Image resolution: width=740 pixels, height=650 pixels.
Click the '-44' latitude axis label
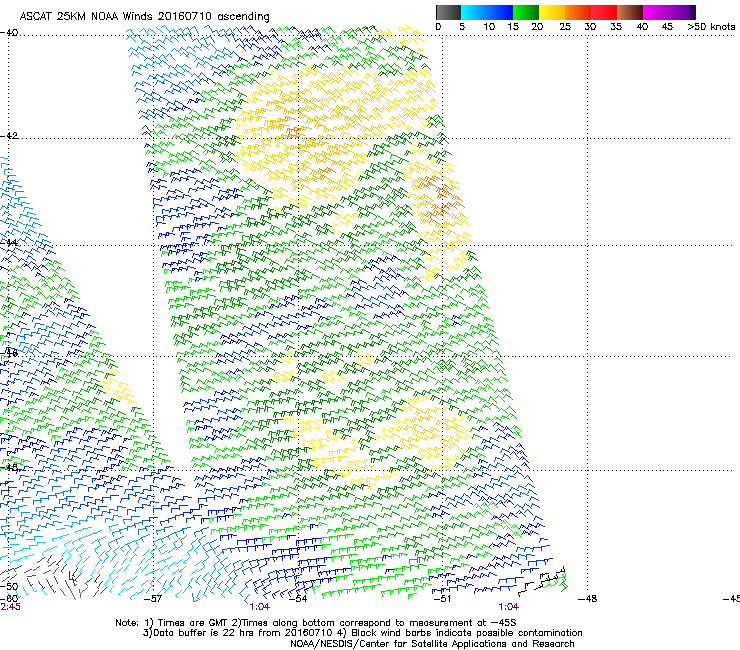click(9, 243)
